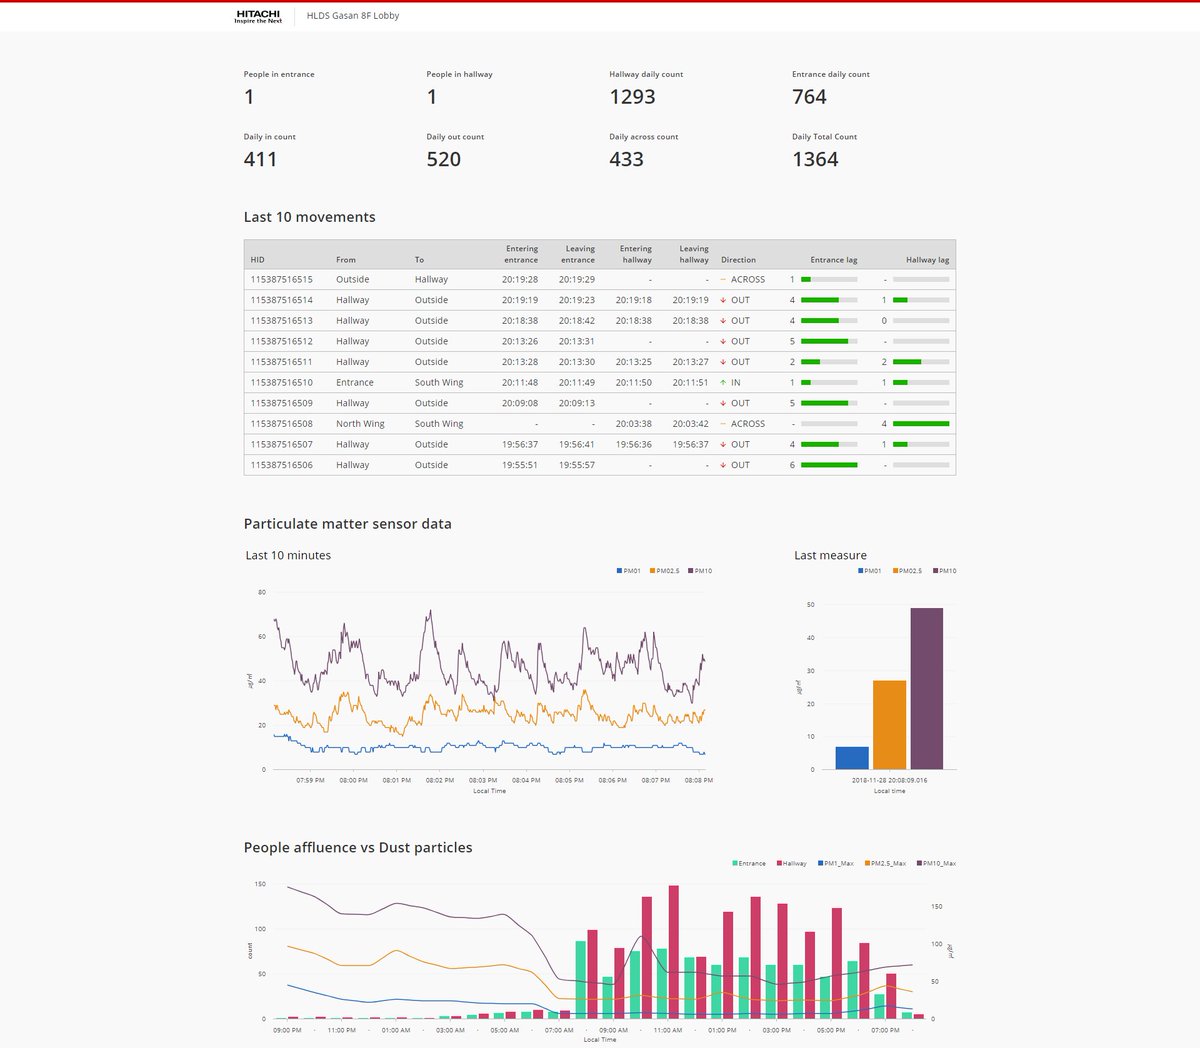The height and width of the screenshot is (1048, 1200).
Task: Toggle Hallway series in People affluence legend
Action: (x=792, y=863)
